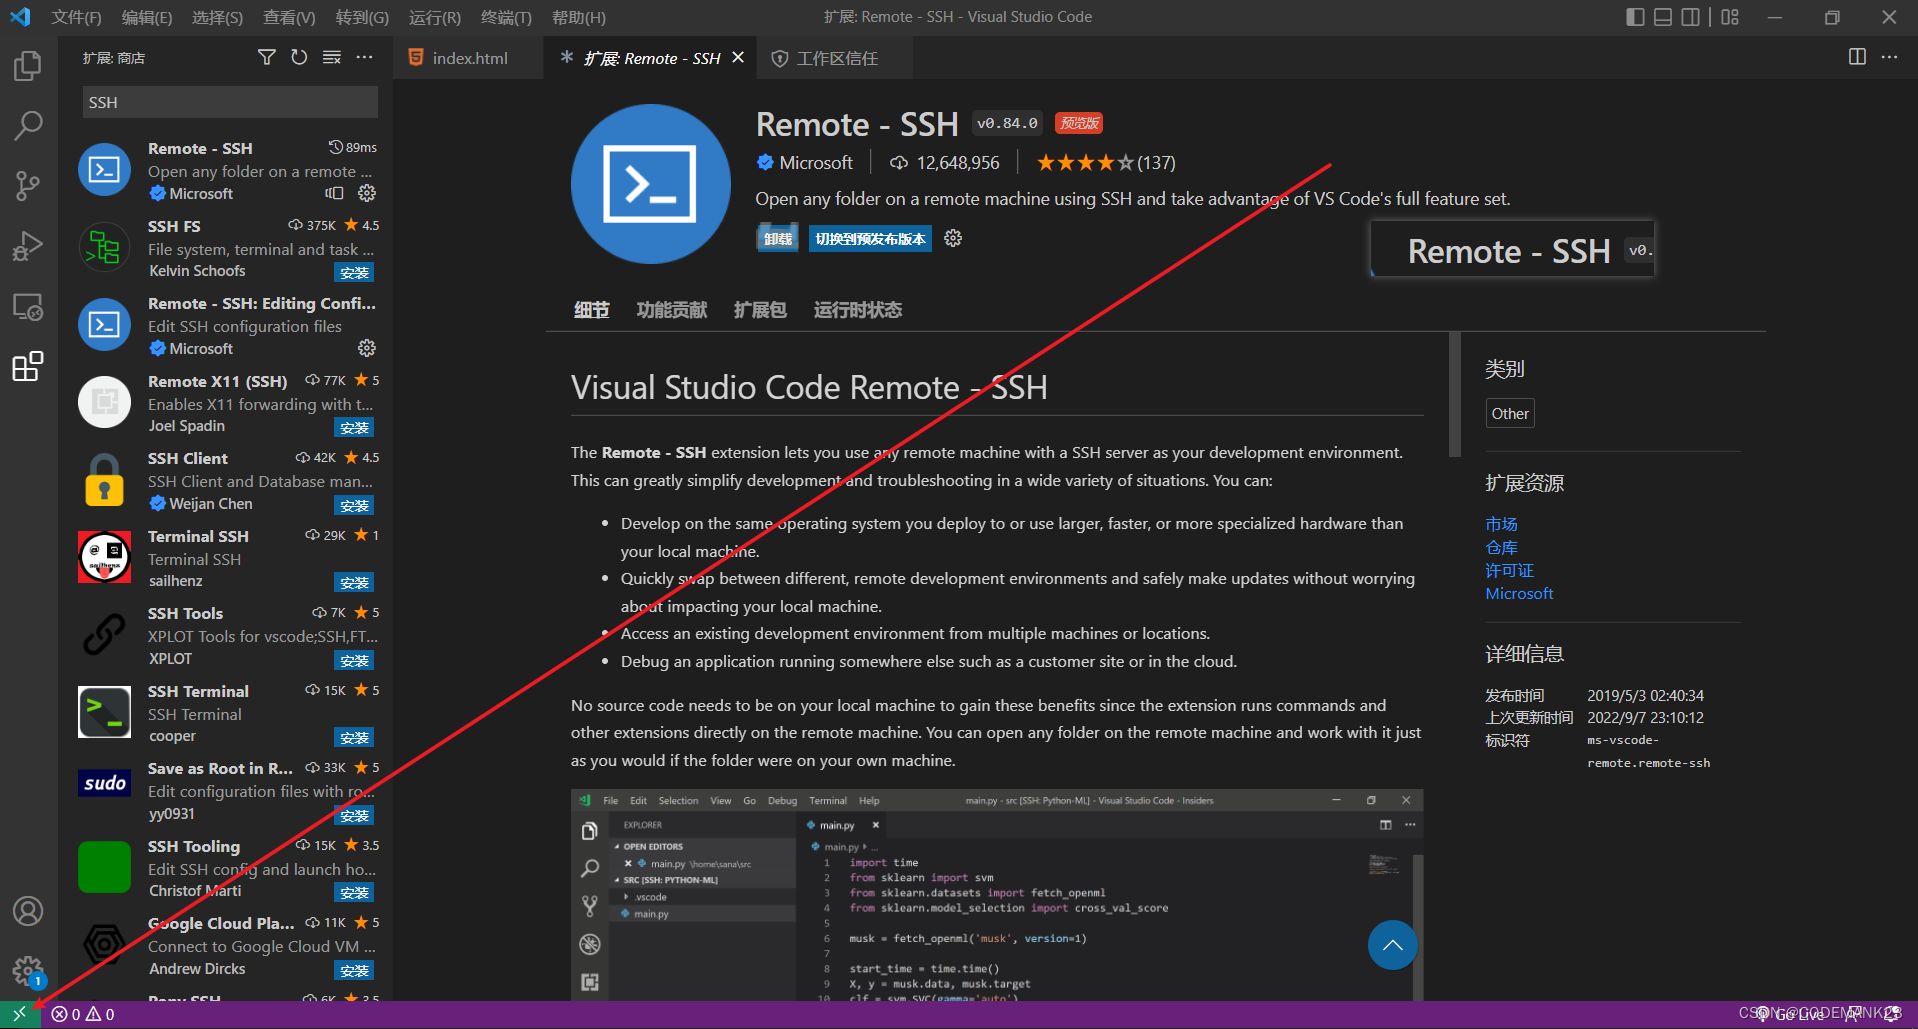Click sync-ignored icon on Remote - SSH item
The width and height of the screenshot is (1918, 1029).
tap(334, 193)
